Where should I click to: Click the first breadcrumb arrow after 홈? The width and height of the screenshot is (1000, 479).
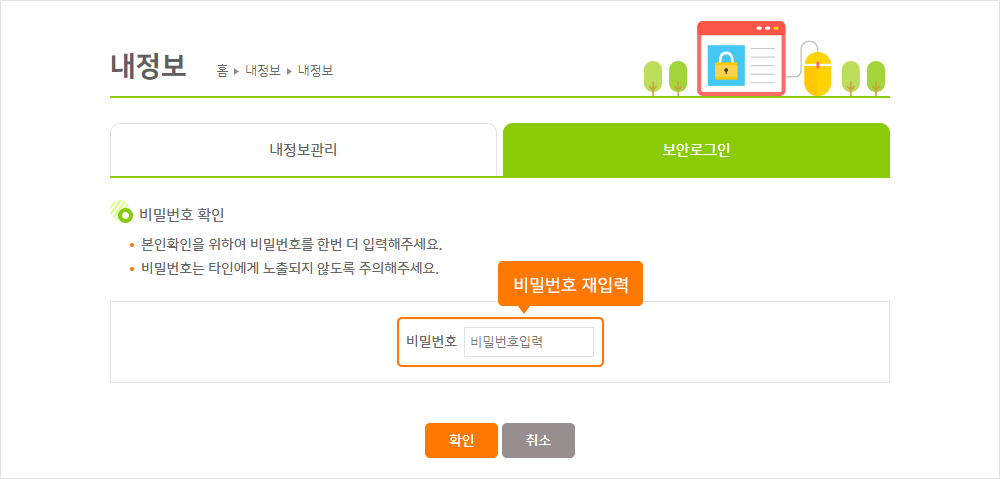pos(237,71)
